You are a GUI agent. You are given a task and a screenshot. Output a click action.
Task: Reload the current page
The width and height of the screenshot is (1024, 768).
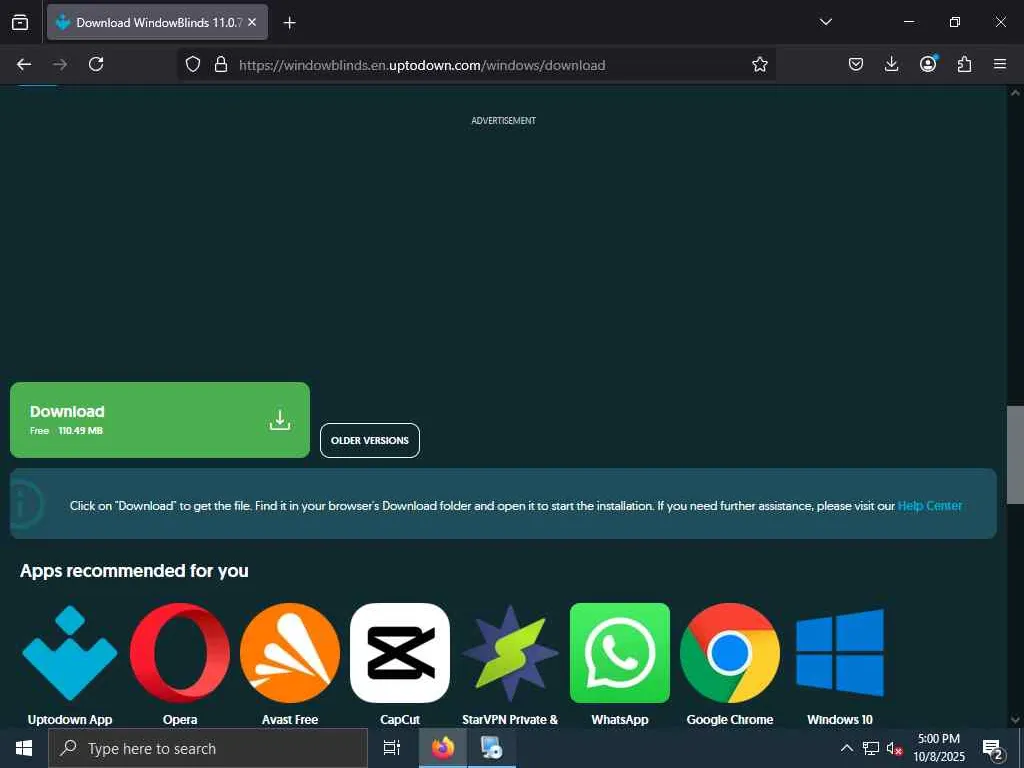(x=96, y=64)
